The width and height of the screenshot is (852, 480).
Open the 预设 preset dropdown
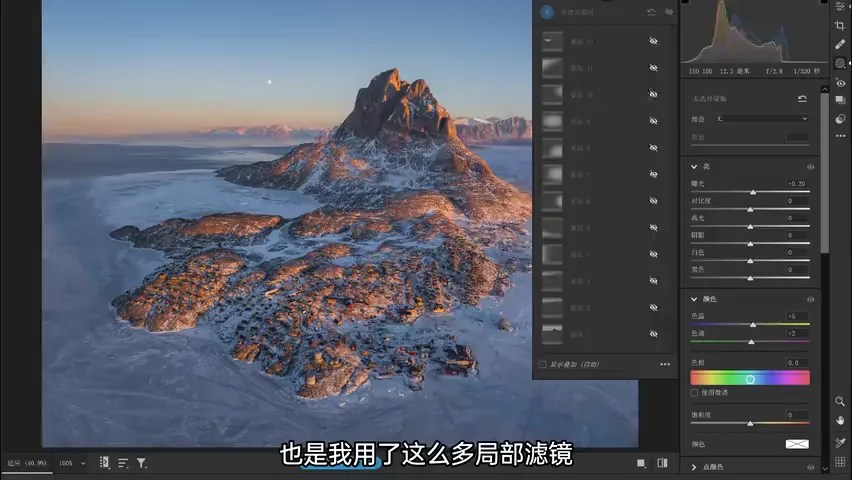pos(762,119)
